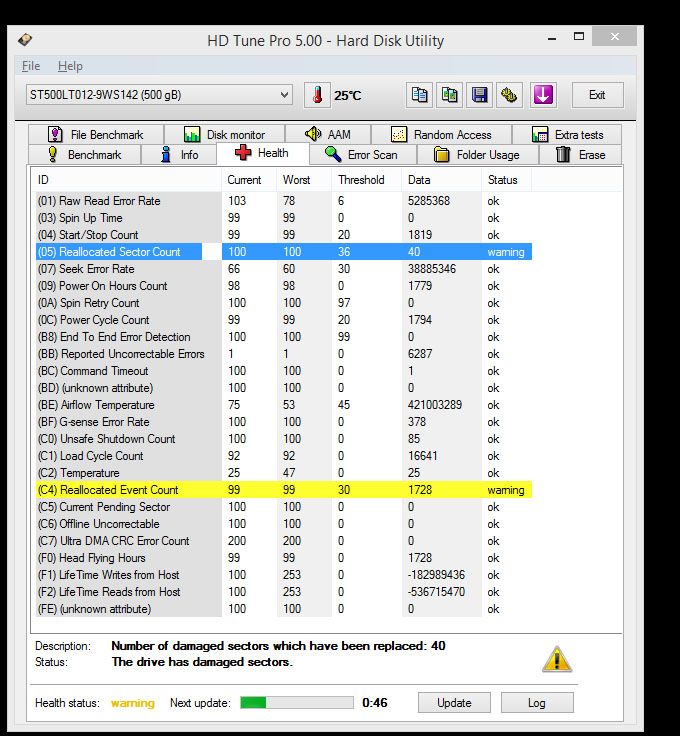Select the Raw Read Error Rate row
The width and height of the screenshot is (680, 736).
coord(283,201)
